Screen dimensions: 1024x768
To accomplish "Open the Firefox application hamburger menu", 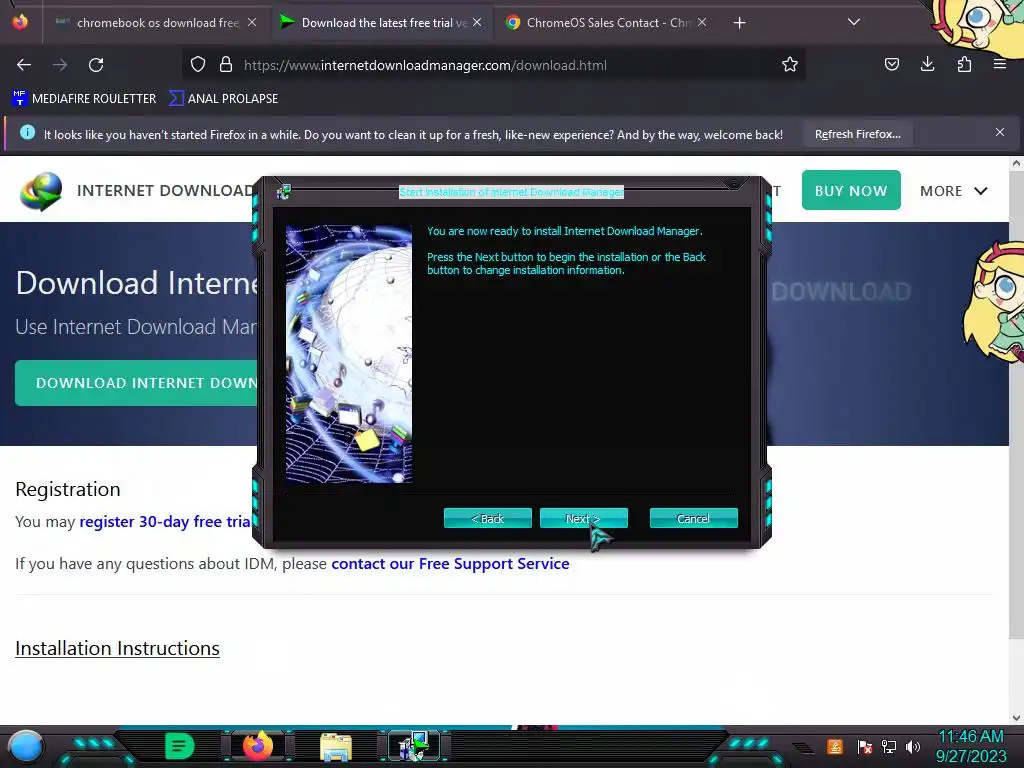I will click(x=1000, y=64).
